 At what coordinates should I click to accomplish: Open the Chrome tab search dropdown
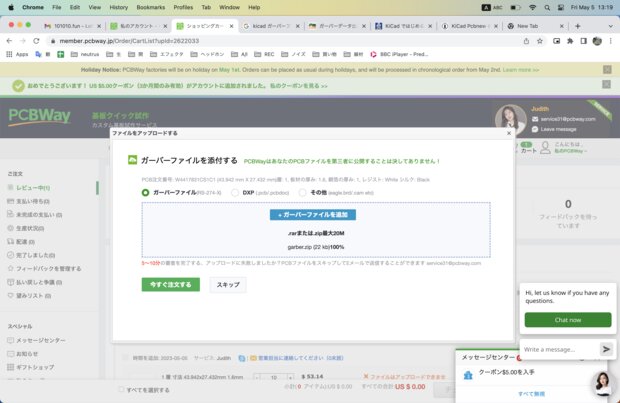(610, 26)
